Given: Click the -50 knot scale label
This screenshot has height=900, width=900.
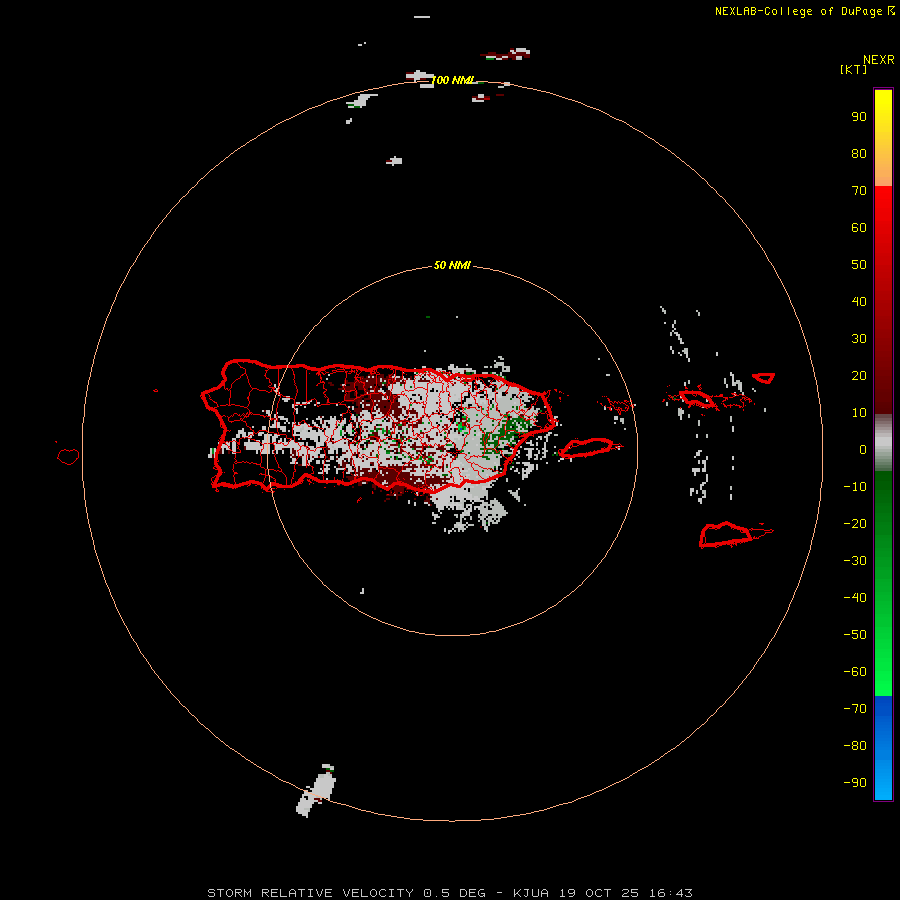Looking at the screenshot, I should click(855, 635).
